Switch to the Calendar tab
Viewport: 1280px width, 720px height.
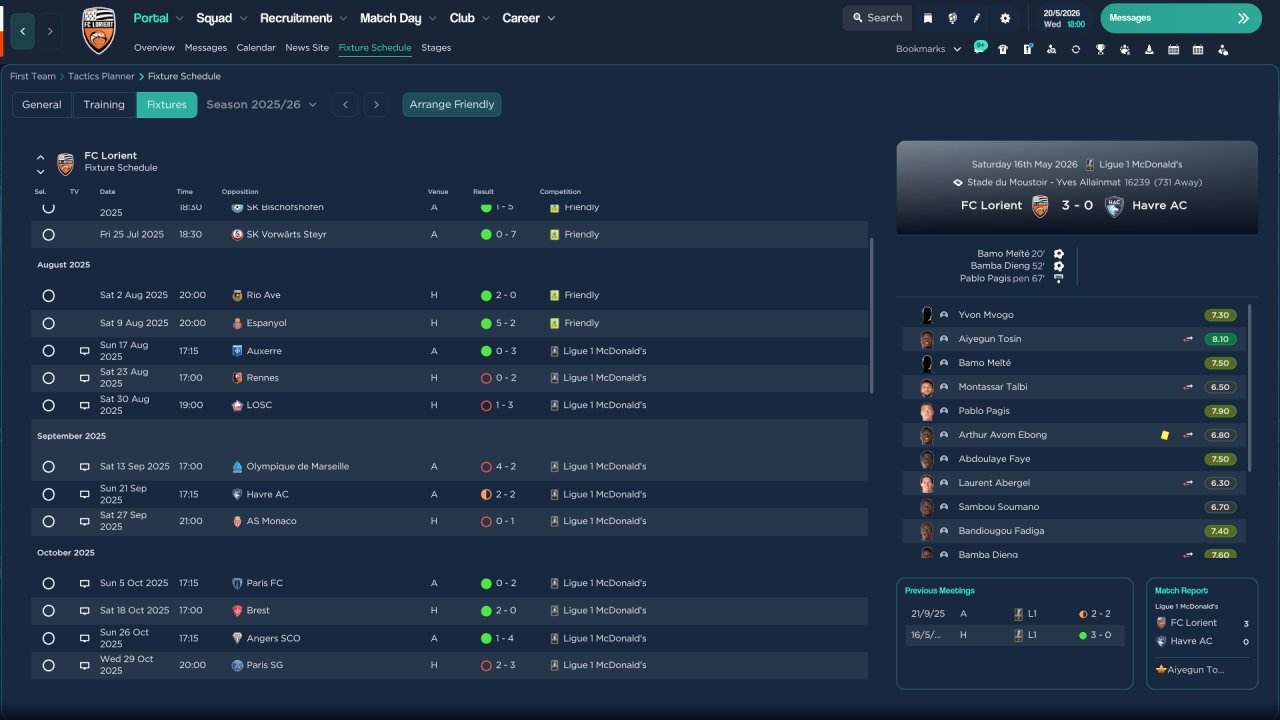(256, 48)
